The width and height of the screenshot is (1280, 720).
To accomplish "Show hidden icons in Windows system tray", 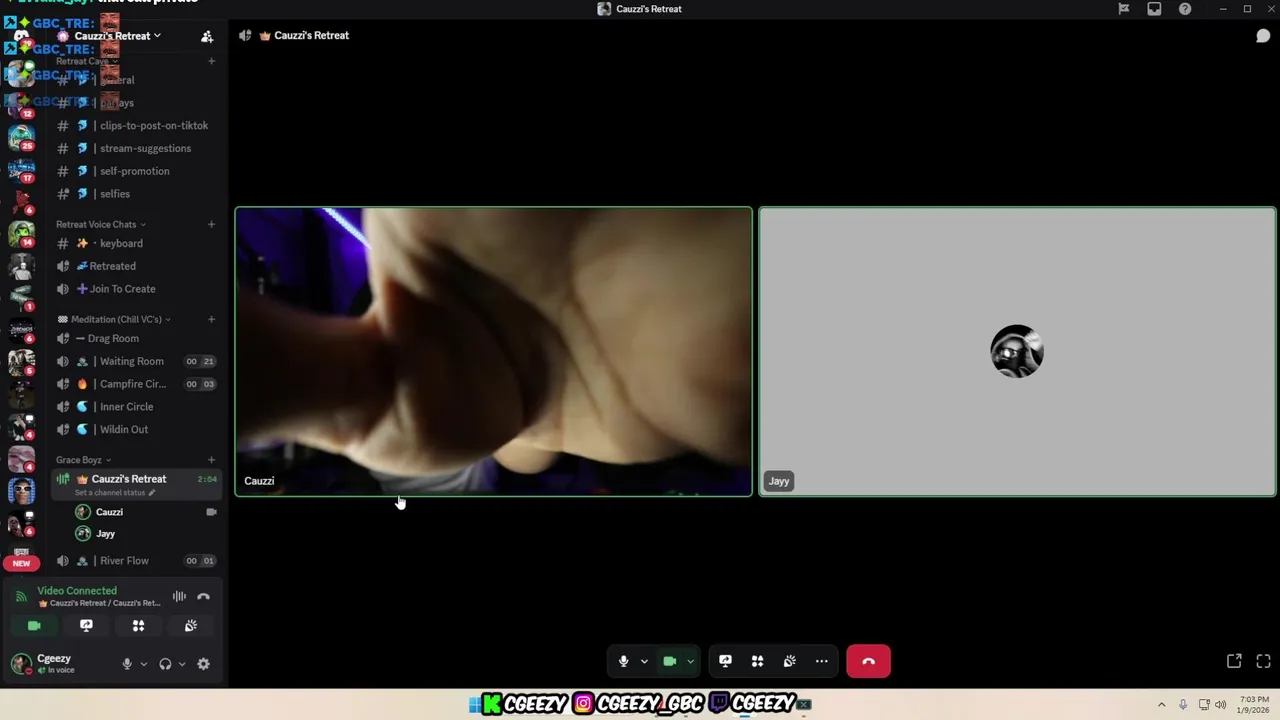I will pyautogui.click(x=1161, y=704).
